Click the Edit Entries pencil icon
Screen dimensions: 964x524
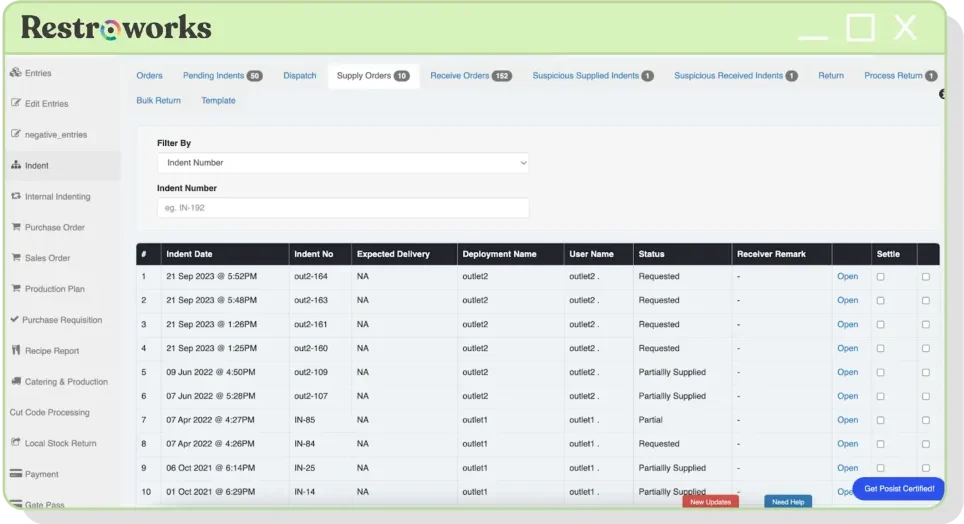[16, 103]
